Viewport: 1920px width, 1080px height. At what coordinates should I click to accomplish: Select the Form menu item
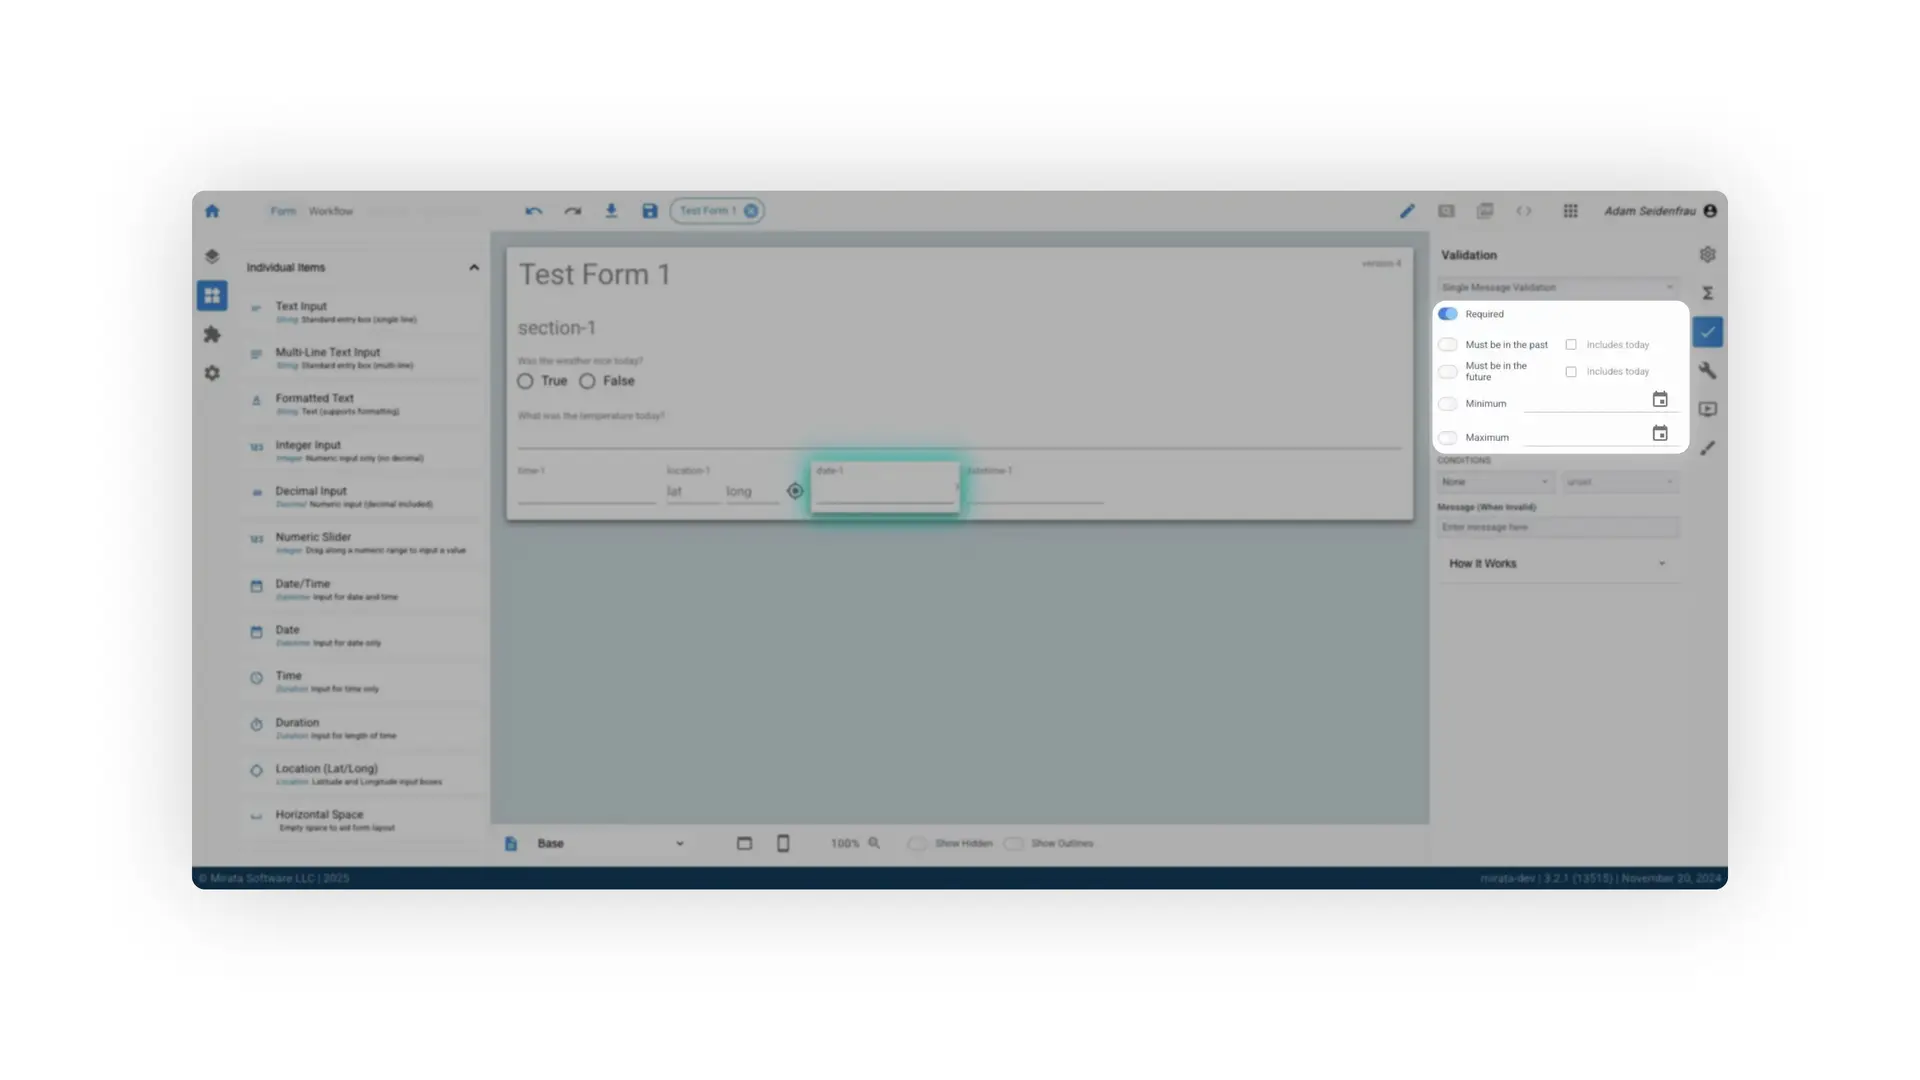tap(283, 211)
